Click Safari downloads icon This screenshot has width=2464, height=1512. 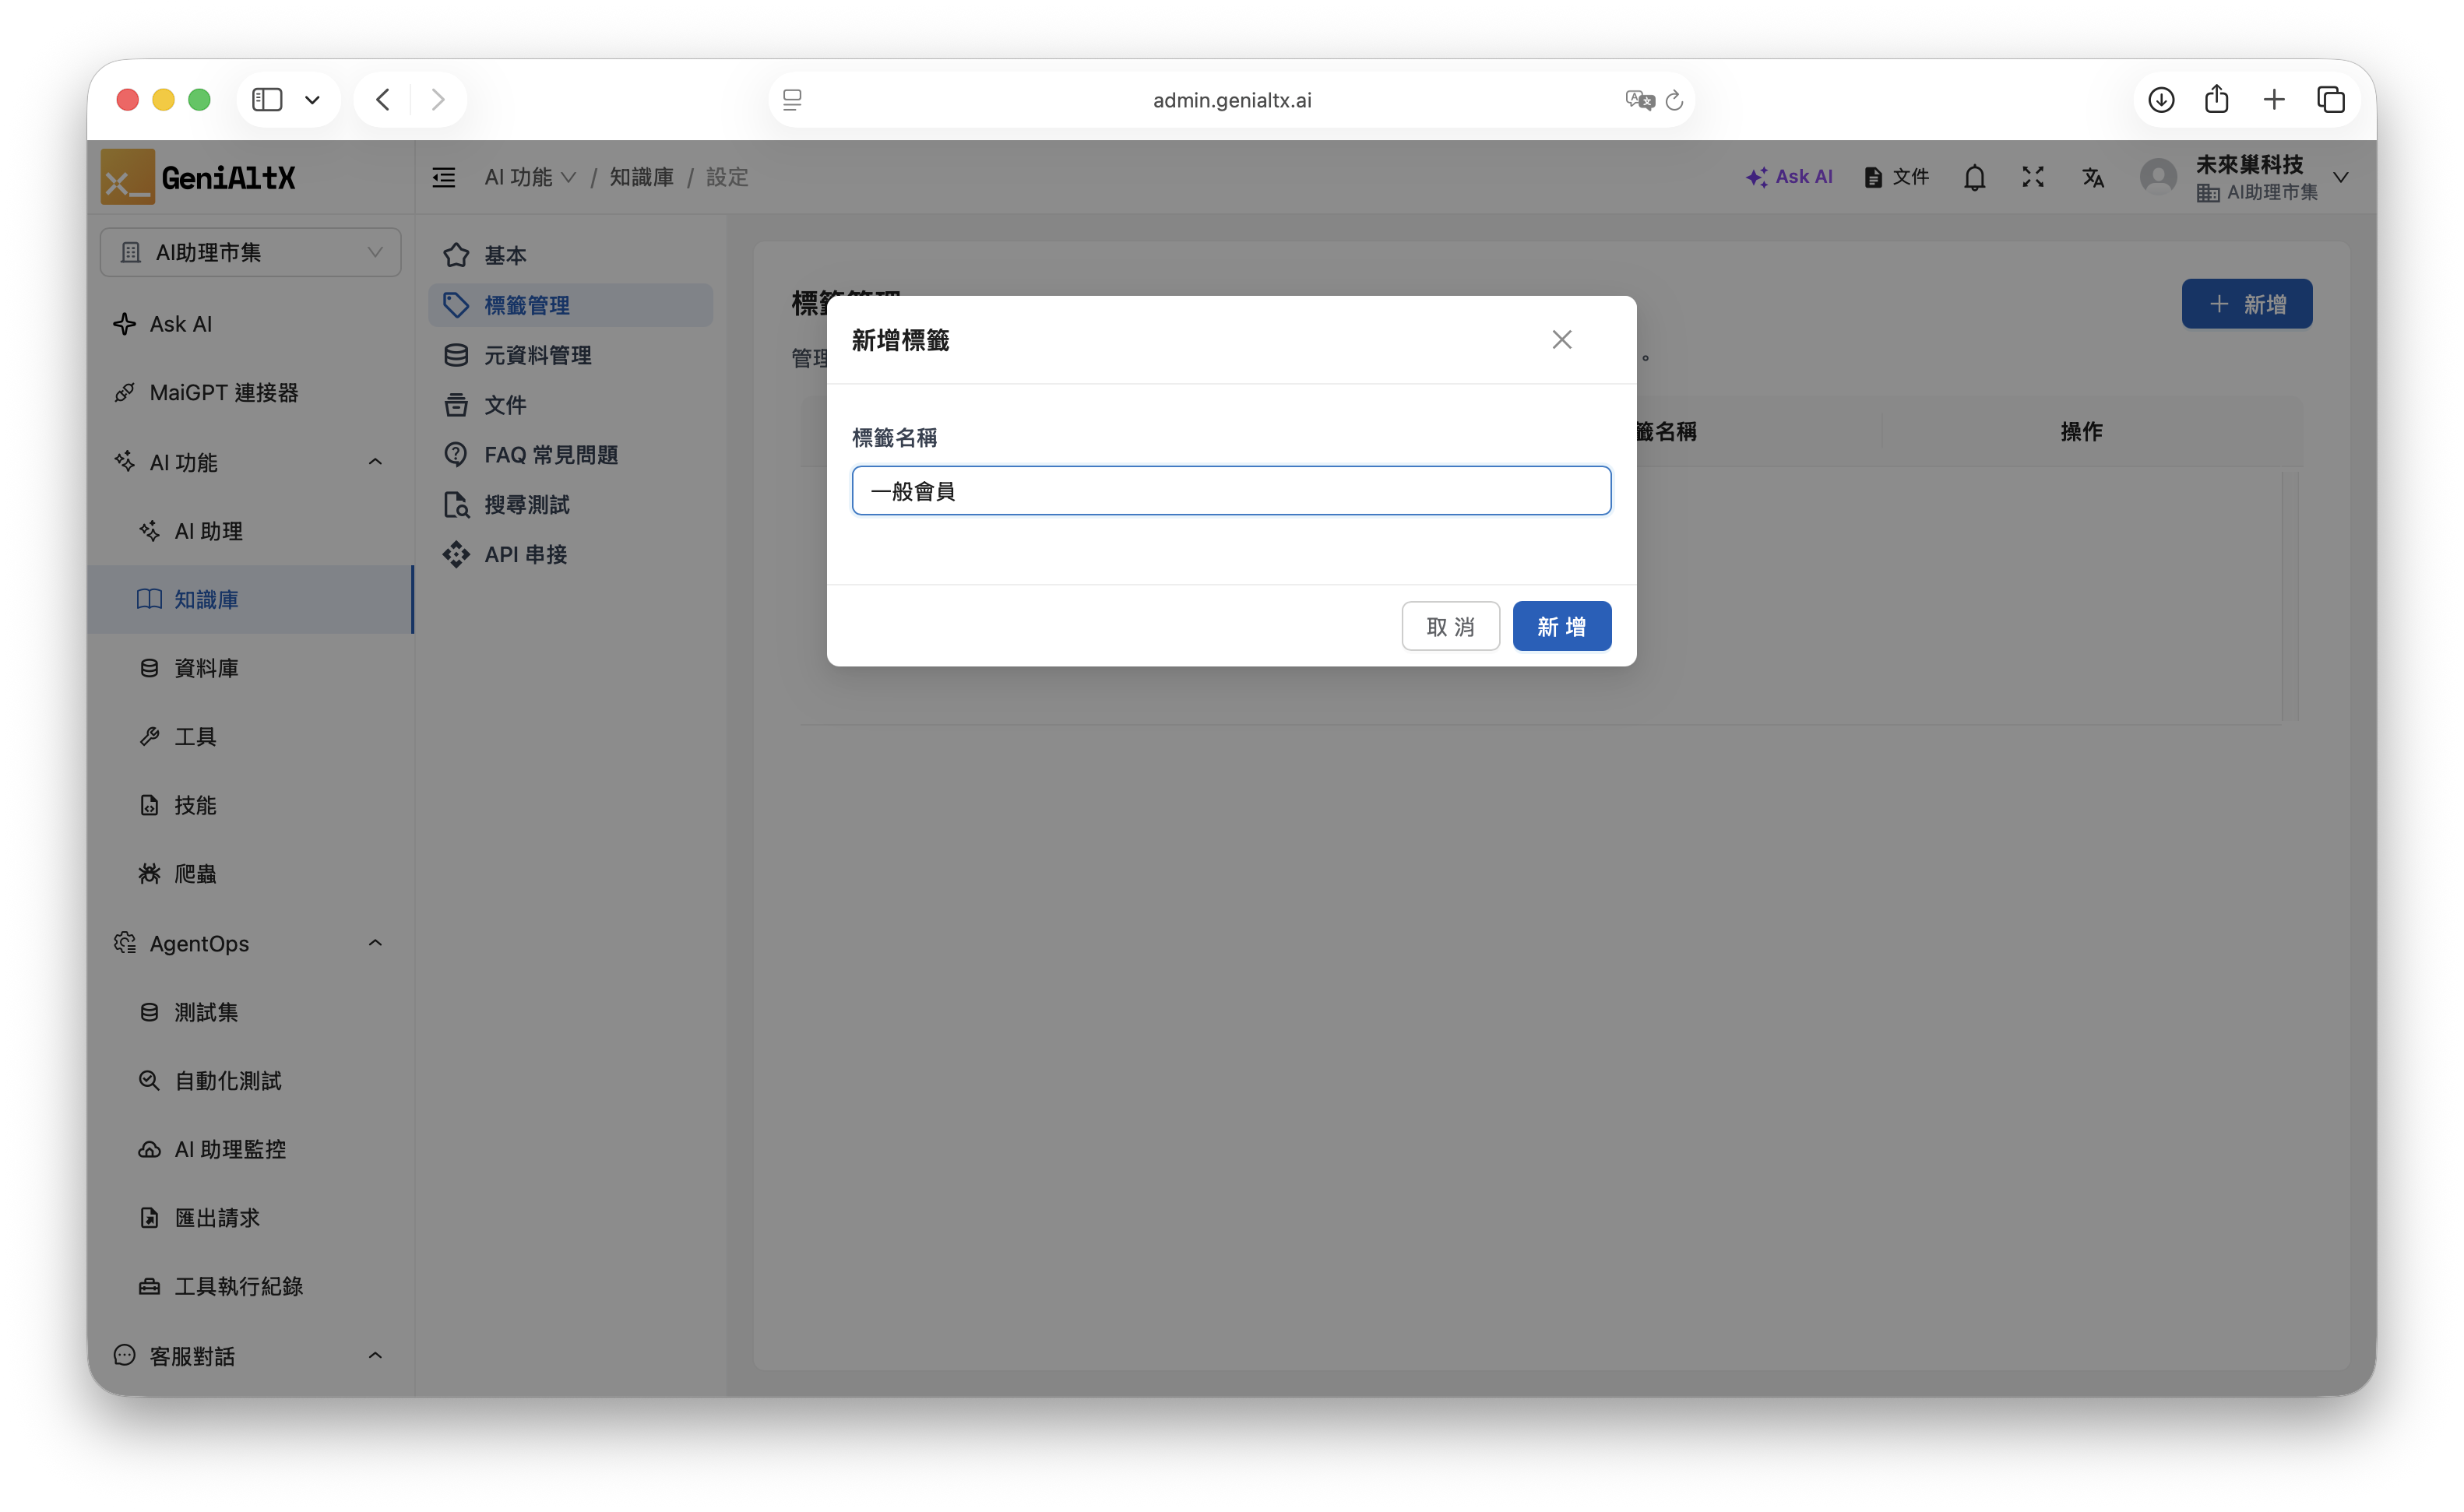click(x=2161, y=100)
